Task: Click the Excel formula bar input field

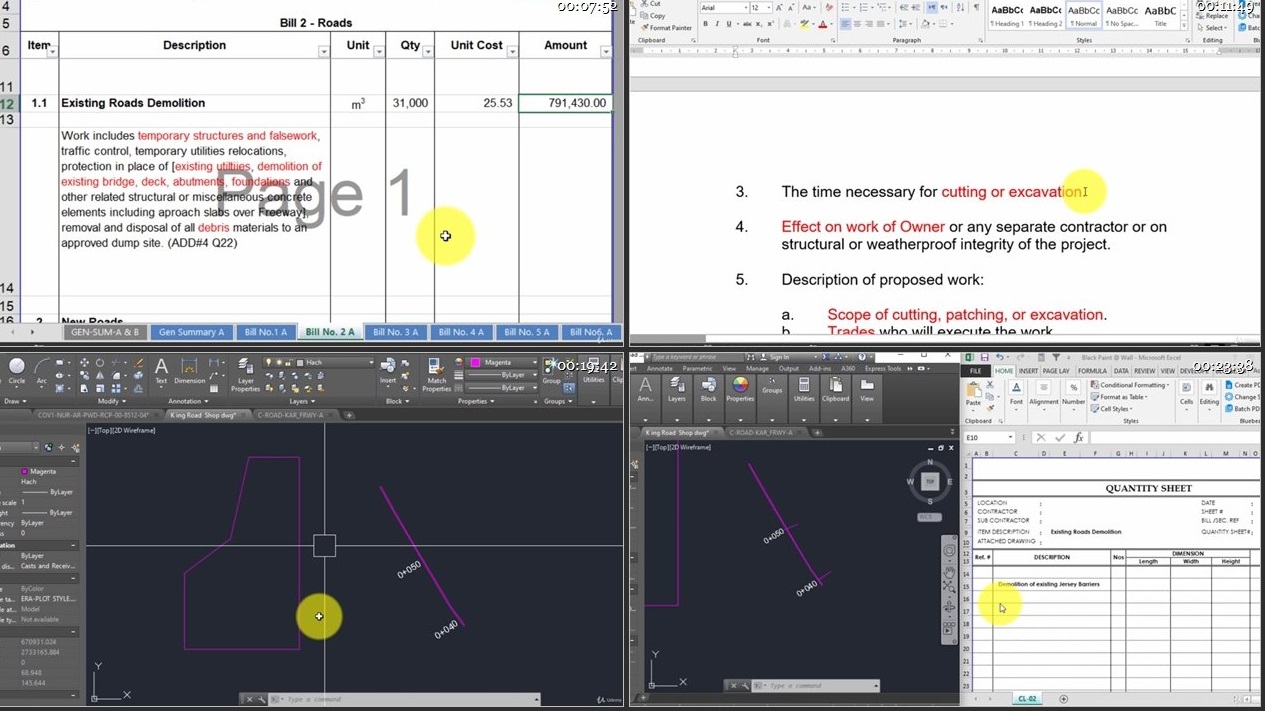Action: (x=1175, y=437)
